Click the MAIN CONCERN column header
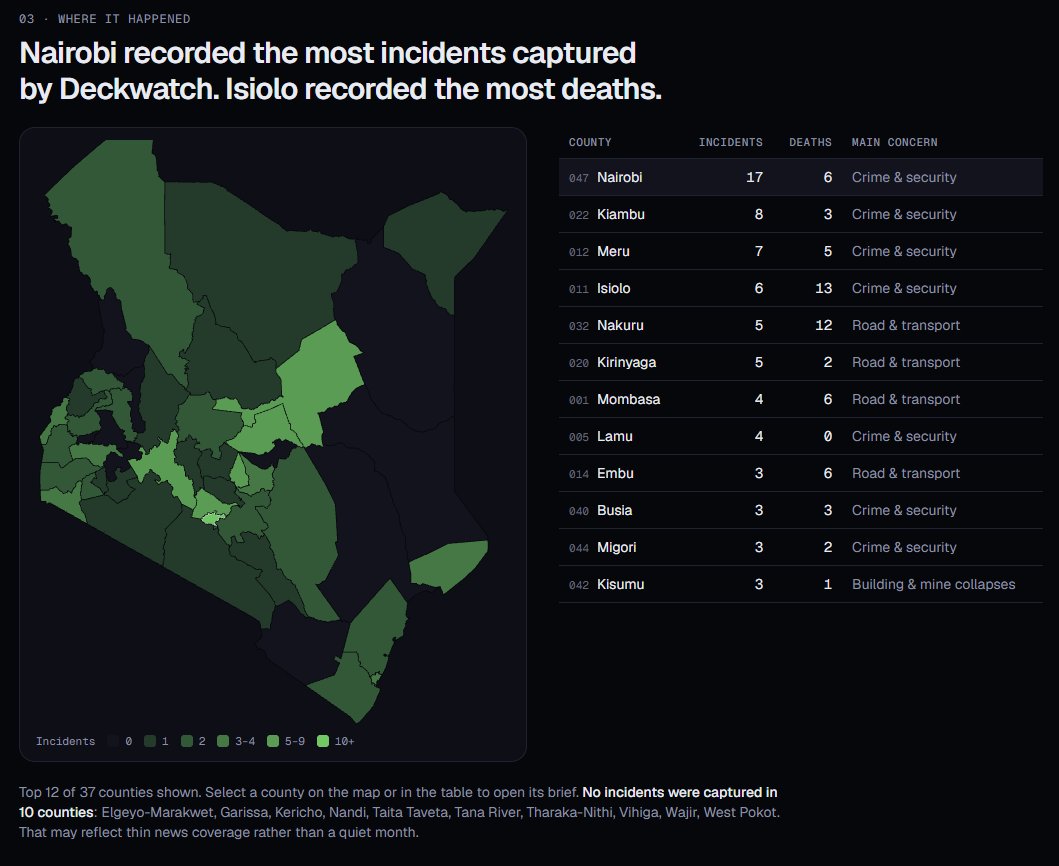 (x=894, y=142)
